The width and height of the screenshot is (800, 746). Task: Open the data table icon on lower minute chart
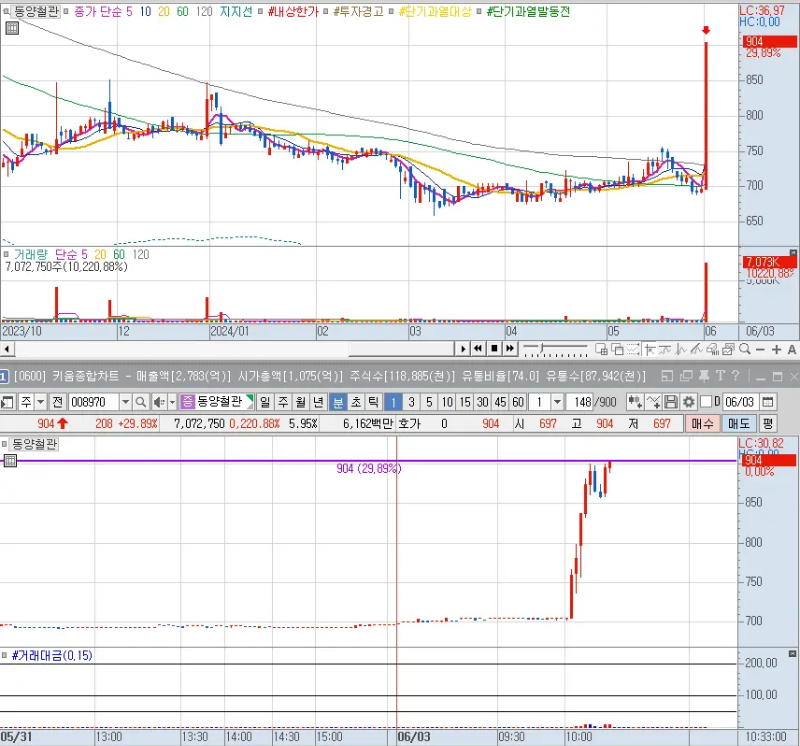coord(10,461)
